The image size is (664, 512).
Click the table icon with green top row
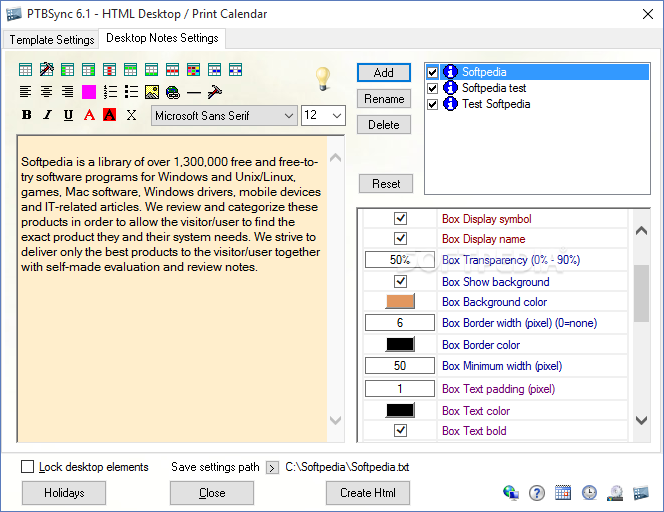130,70
